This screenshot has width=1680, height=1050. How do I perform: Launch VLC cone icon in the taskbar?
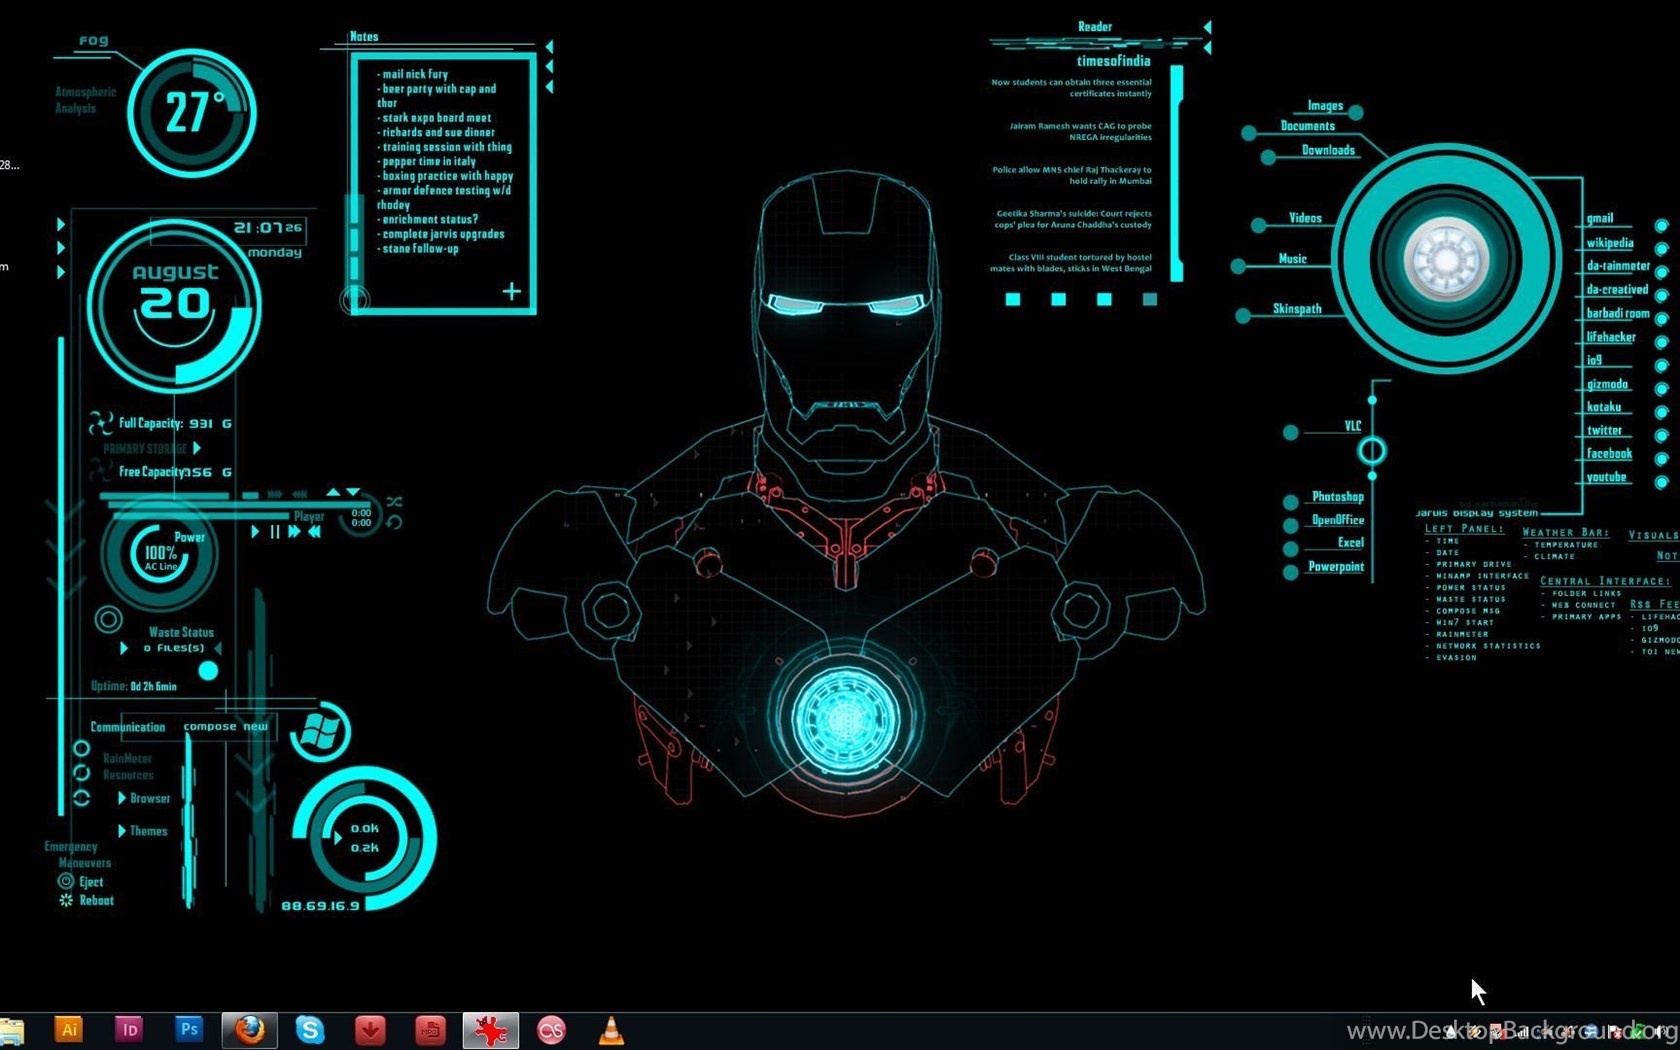(611, 1029)
